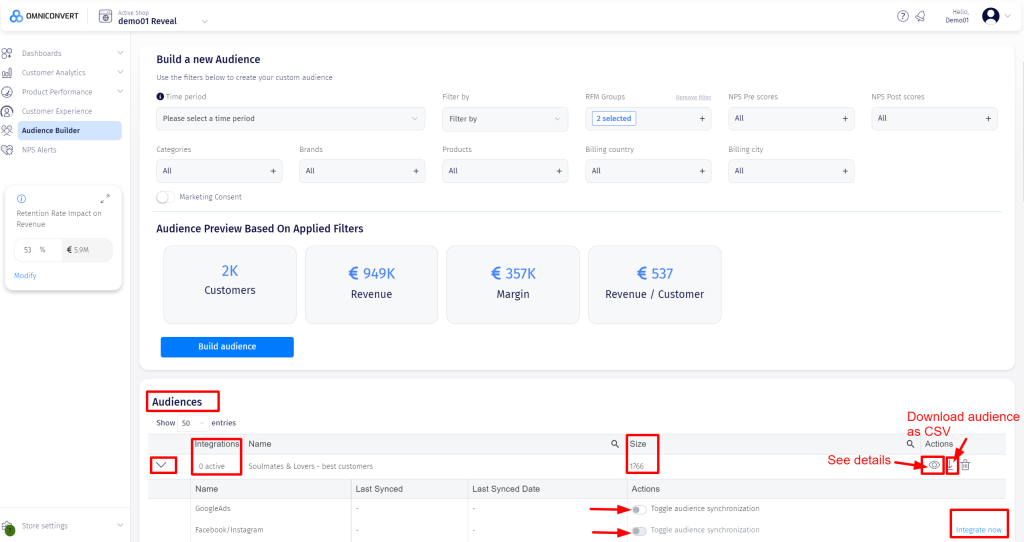Click the Modify retention rate link
This screenshot has height=542, width=1024.
tap(25, 275)
